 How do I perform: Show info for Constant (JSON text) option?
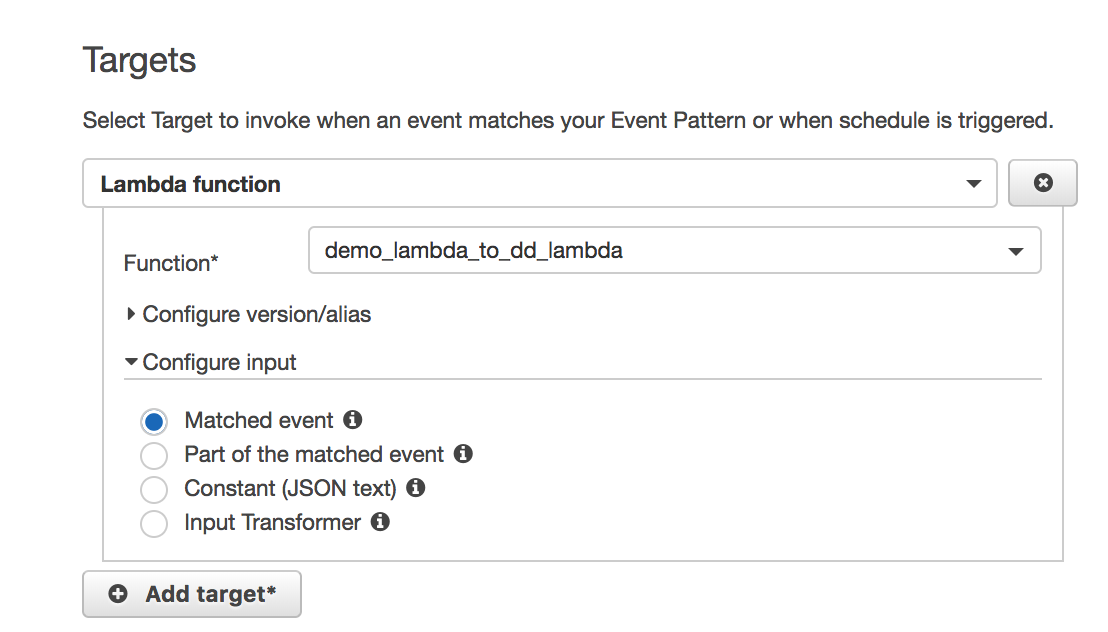coord(416,488)
